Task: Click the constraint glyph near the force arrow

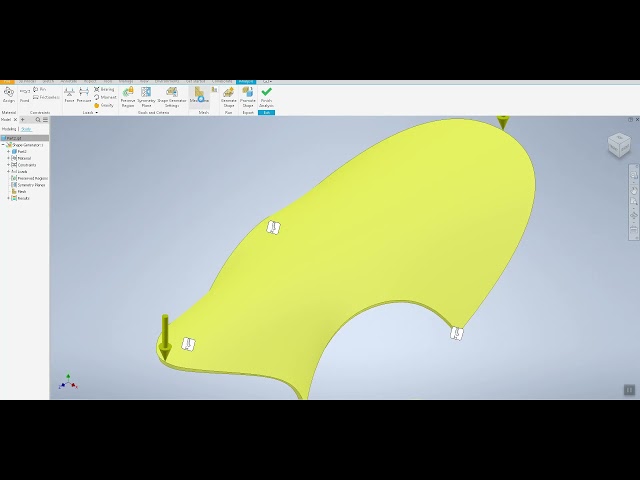Action: point(188,344)
